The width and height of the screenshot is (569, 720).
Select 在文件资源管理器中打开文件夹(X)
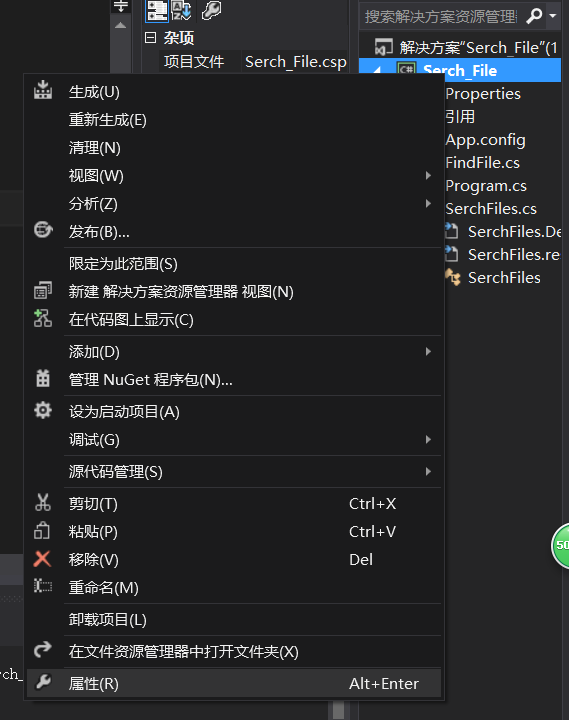coord(234,651)
